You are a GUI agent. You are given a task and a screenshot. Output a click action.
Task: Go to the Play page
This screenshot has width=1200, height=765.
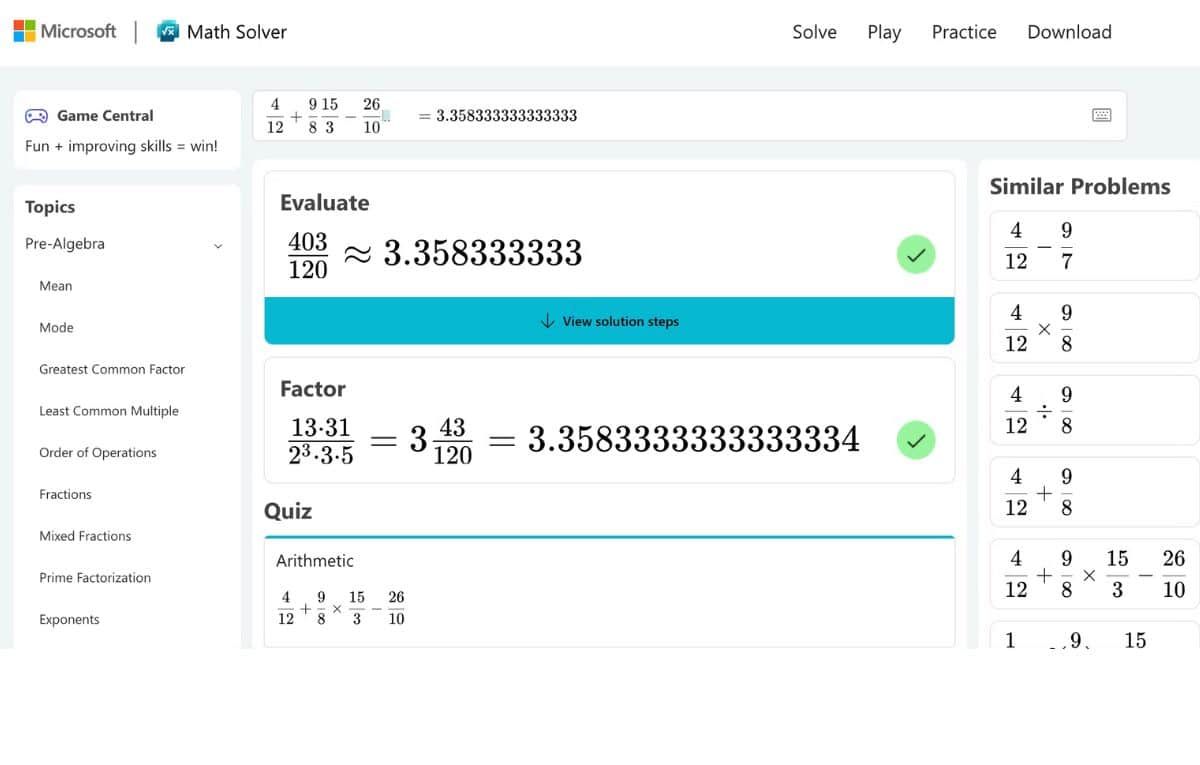[884, 32]
